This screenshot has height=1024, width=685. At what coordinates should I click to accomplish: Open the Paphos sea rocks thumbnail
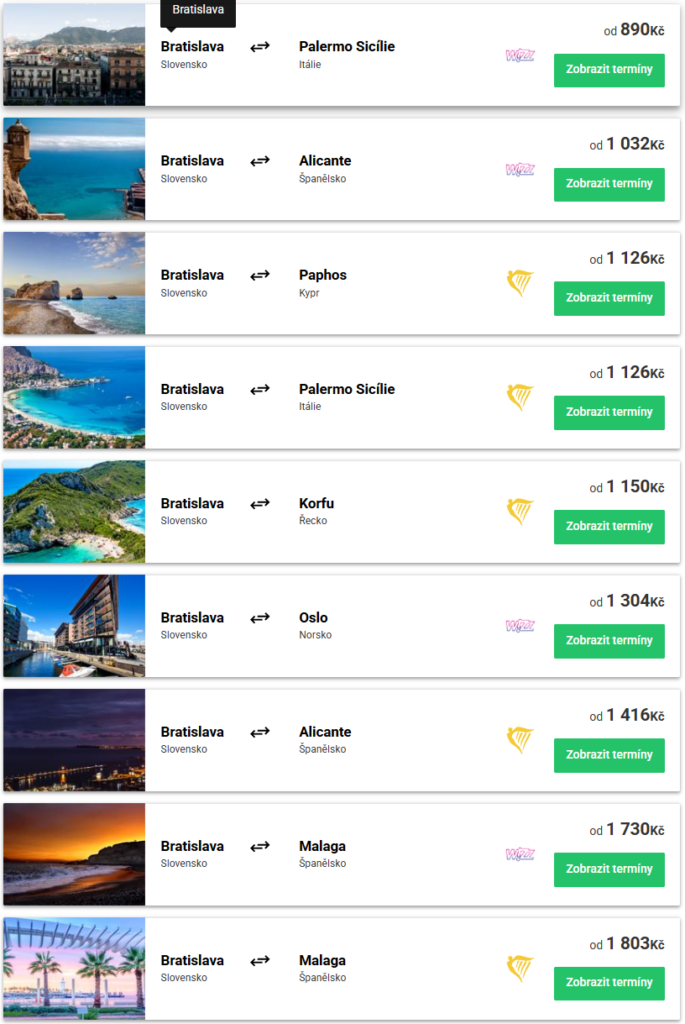click(x=74, y=284)
